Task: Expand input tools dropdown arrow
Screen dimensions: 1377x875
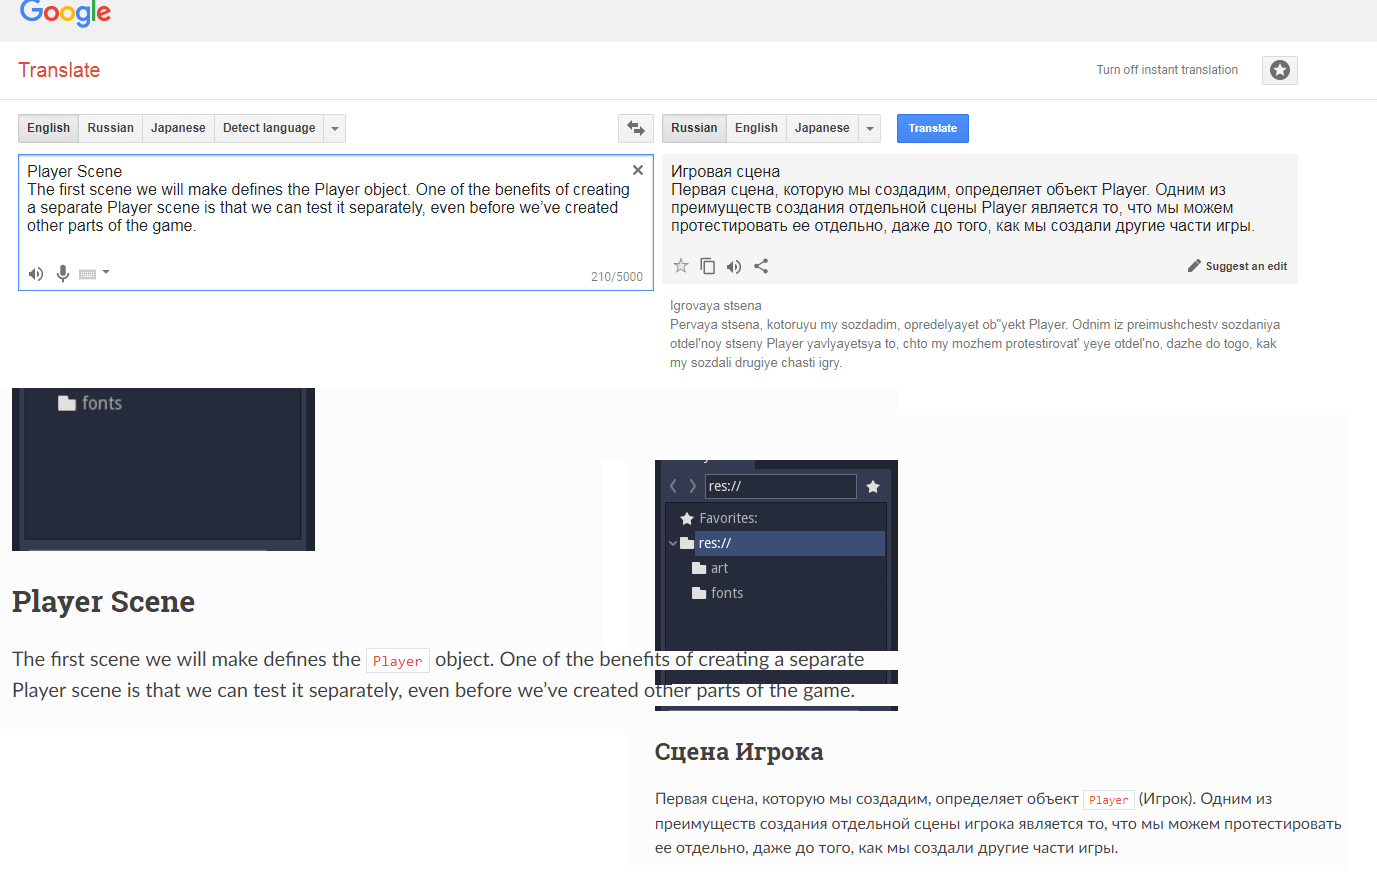Action: click(x=106, y=272)
